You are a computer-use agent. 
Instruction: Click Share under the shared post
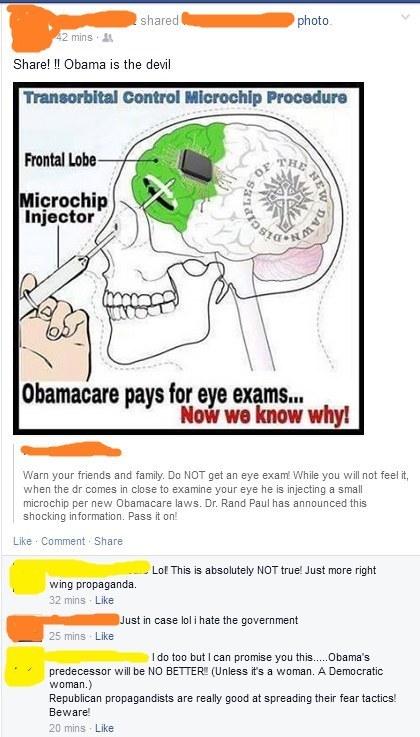click(108, 541)
